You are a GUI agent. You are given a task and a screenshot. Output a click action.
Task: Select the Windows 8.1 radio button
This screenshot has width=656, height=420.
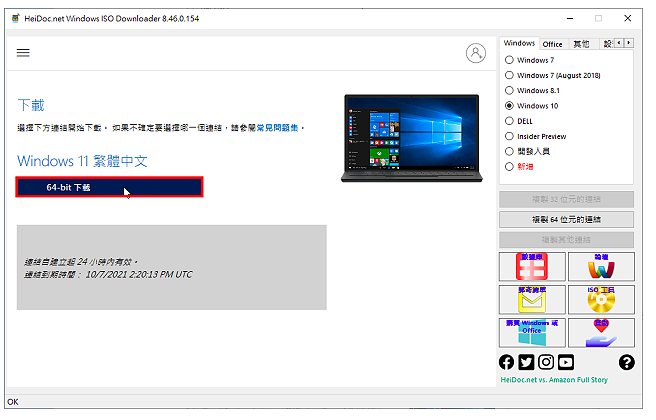pyautogui.click(x=509, y=90)
